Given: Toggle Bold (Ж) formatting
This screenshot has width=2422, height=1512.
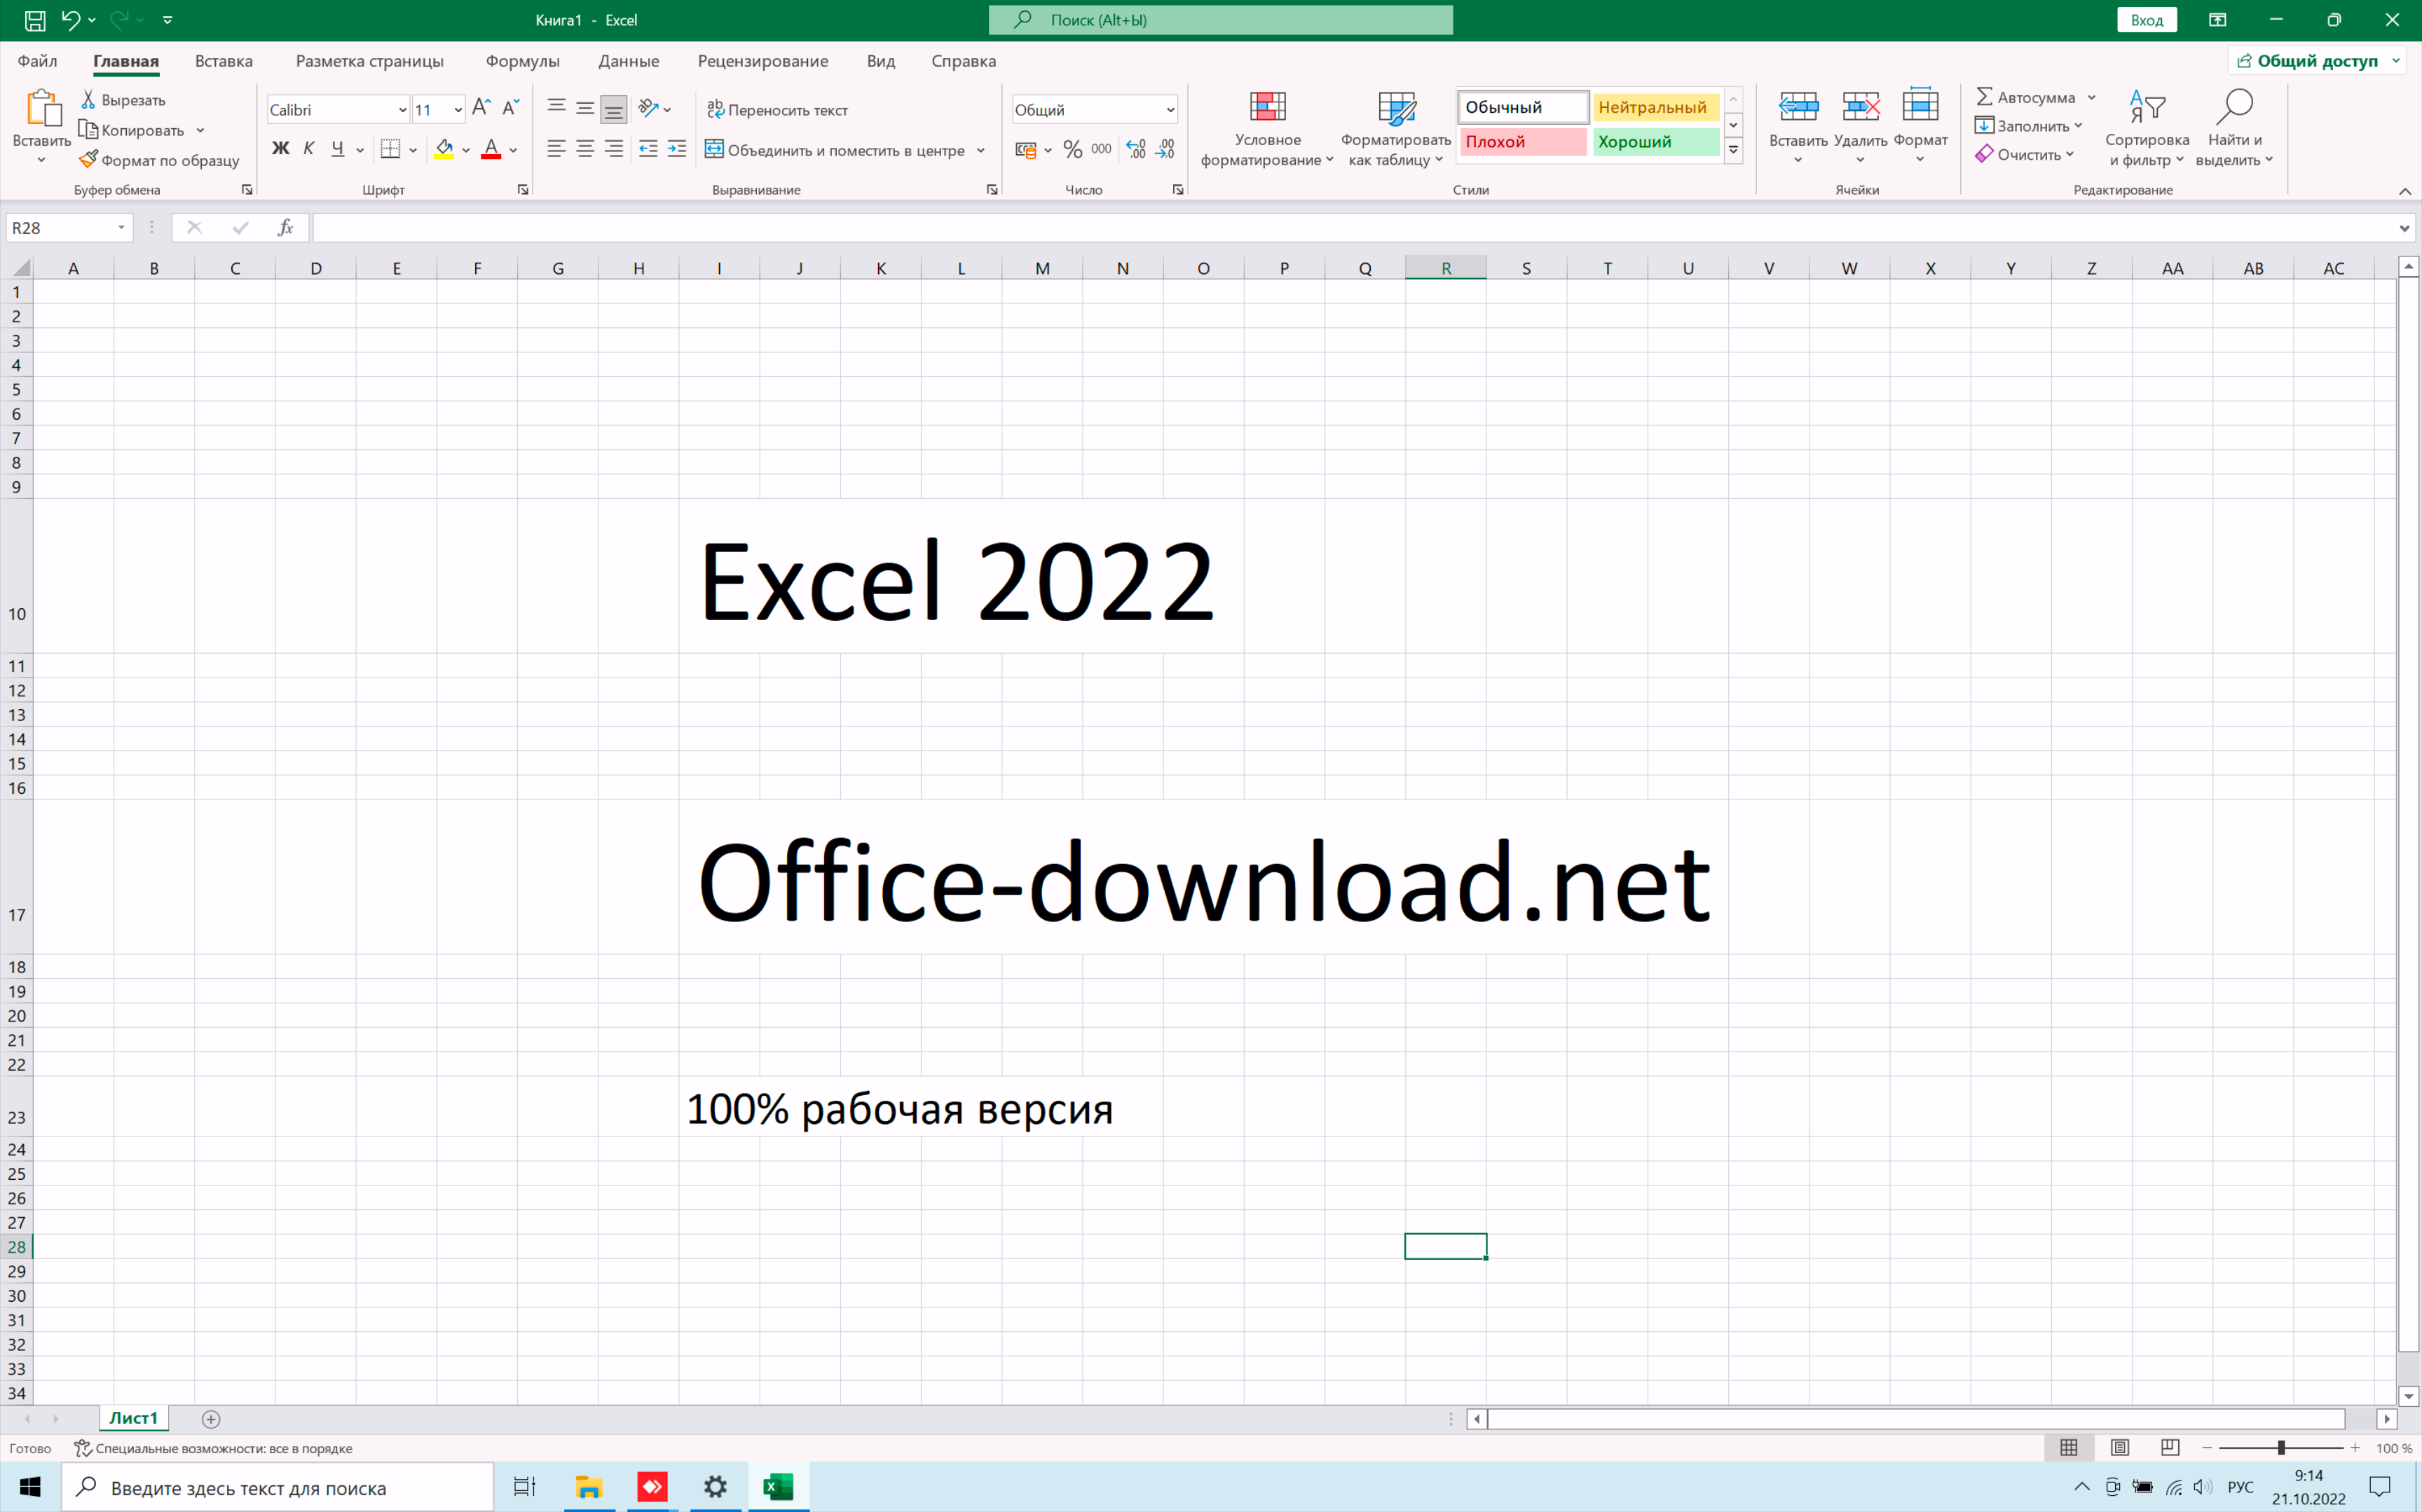Looking at the screenshot, I should click(x=281, y=149).
